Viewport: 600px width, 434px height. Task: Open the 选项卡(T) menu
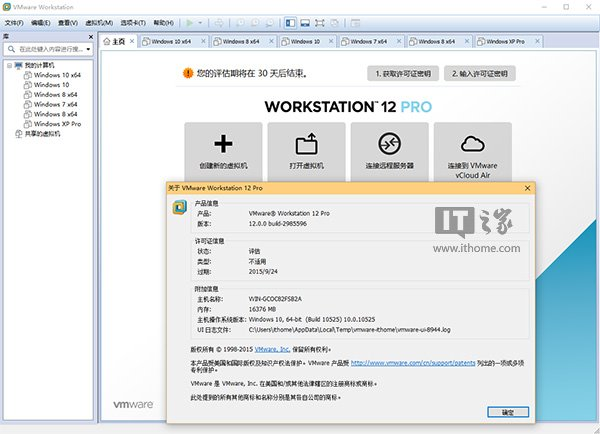click(x=133, y=23)
